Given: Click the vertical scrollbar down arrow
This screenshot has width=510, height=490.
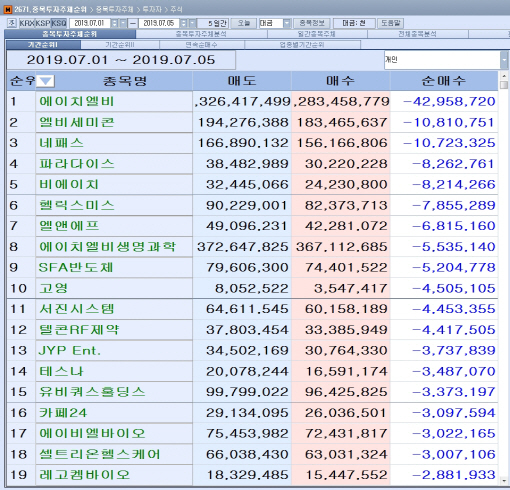Looking at the screenshot, I should (x=504, y=480).
